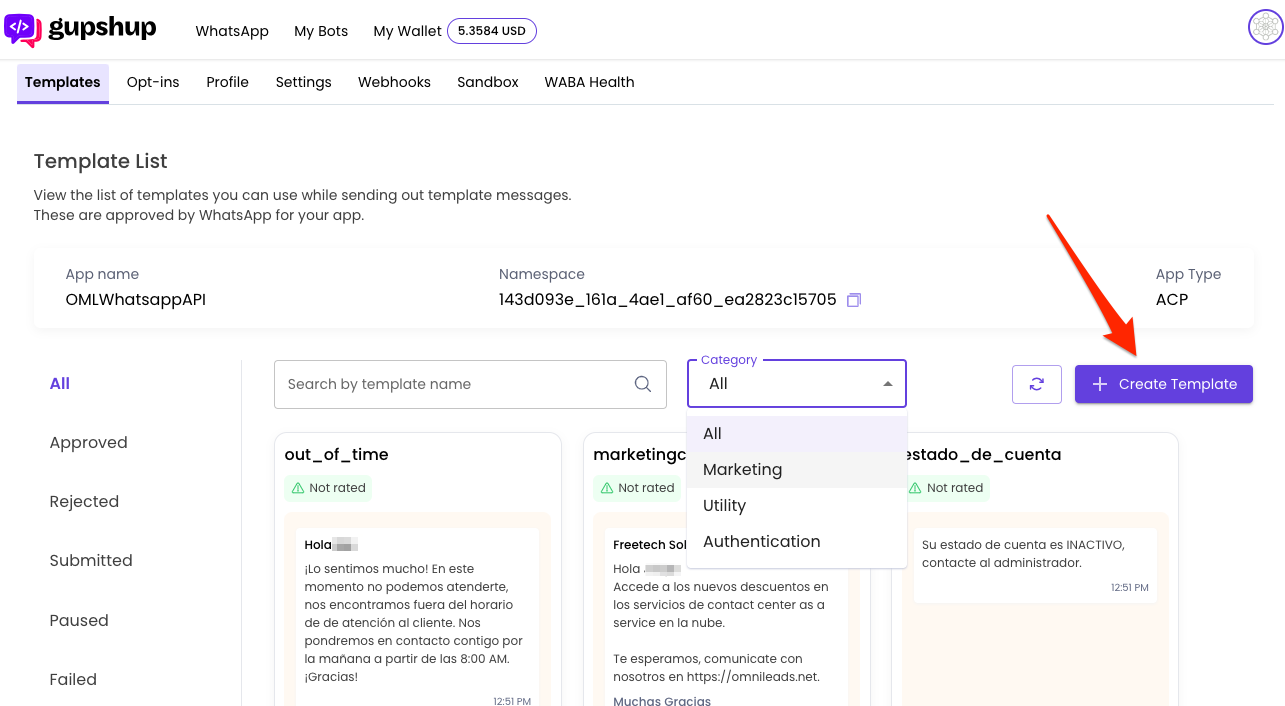Show Rejected templates in sidebar

tap(84, 502)
